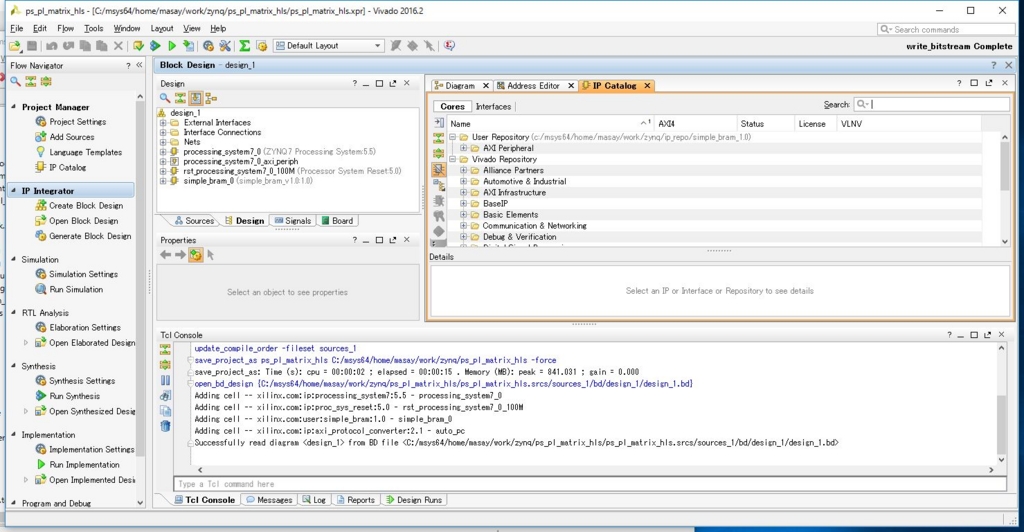Click the Generate Bitstream toolbar icon

coord(188,46)
